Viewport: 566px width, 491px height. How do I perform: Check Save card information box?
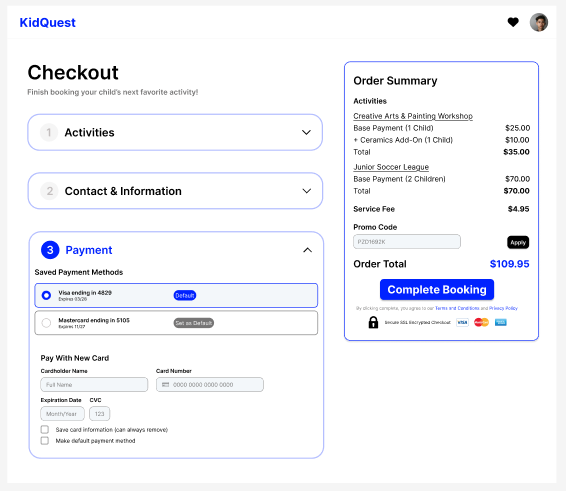click(45, 429)
